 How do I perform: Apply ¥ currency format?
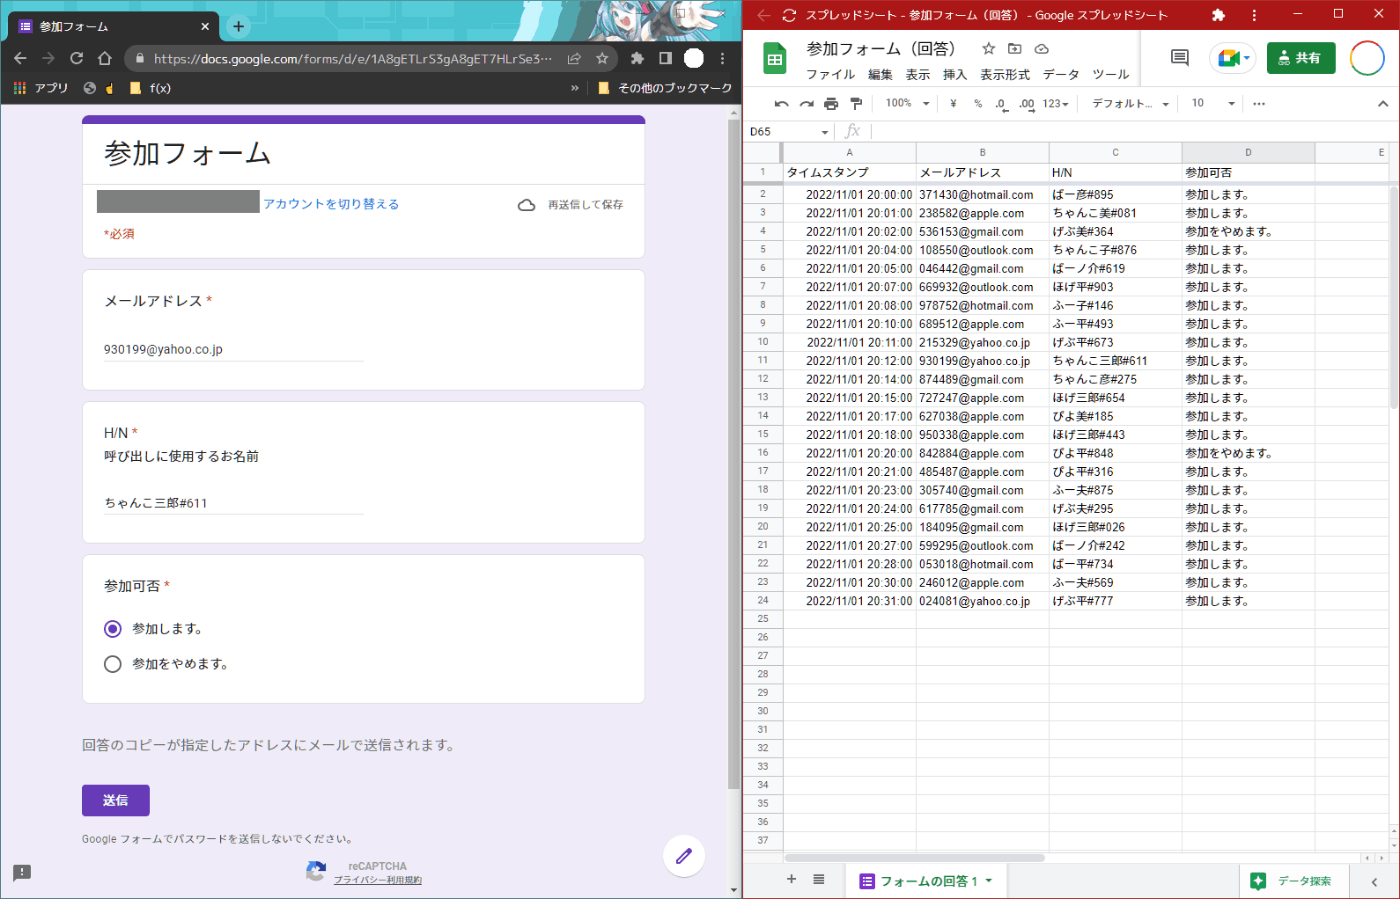tap(953, 103)
